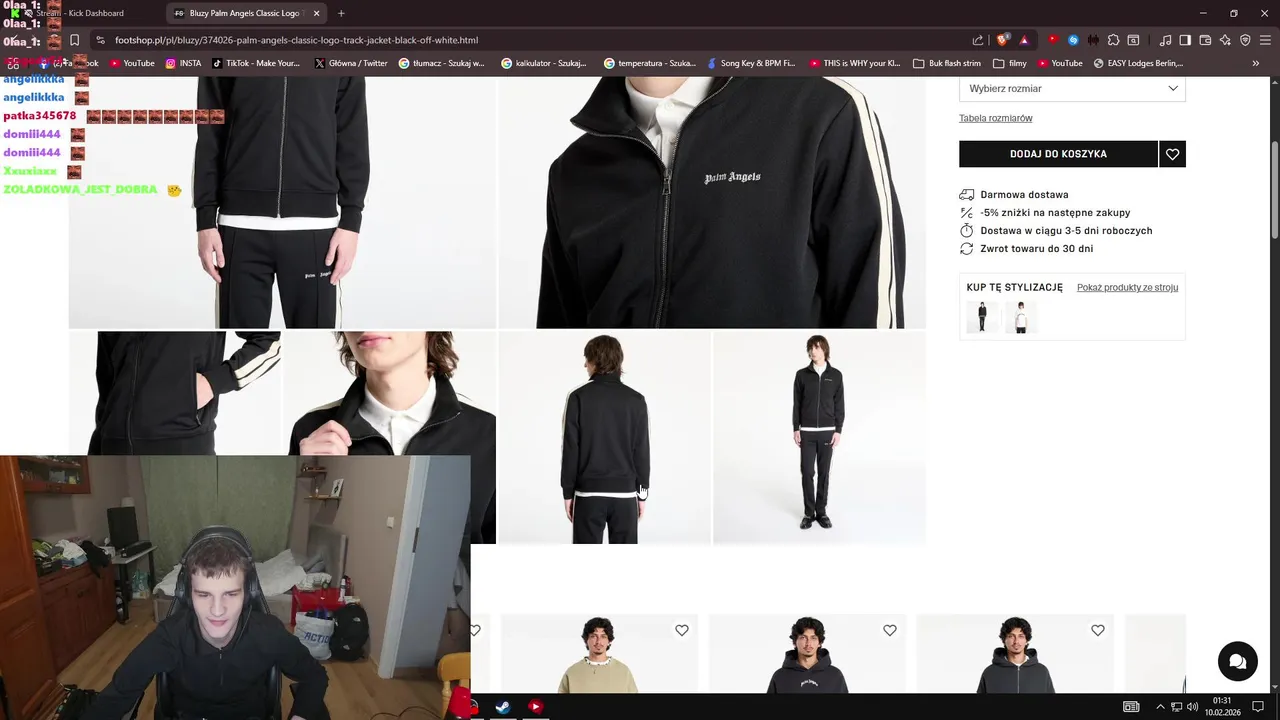Open full-body front view model photo
Image resolution: width=1280 pixels, height=720 pixels.
819,438
